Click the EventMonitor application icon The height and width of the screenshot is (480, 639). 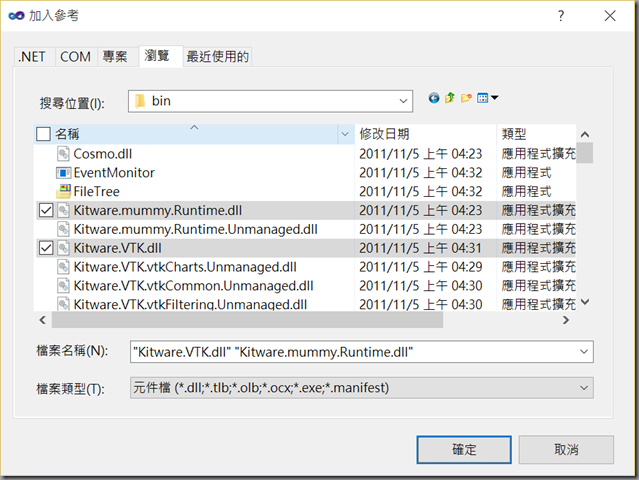63,173
